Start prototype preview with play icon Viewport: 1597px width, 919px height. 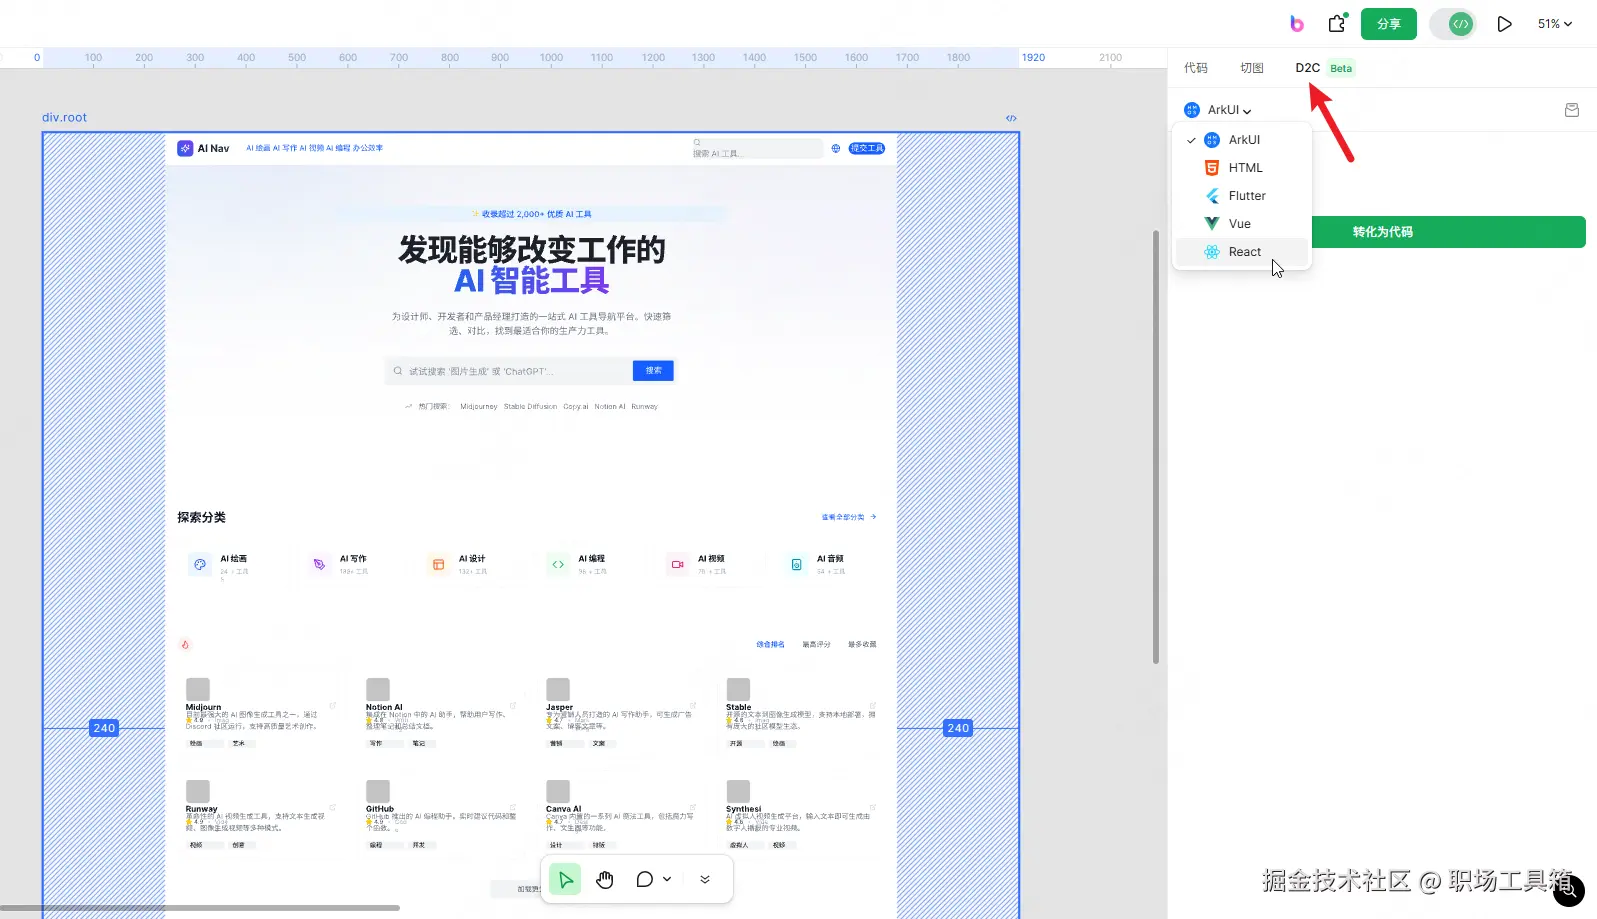coord(1504,24)
